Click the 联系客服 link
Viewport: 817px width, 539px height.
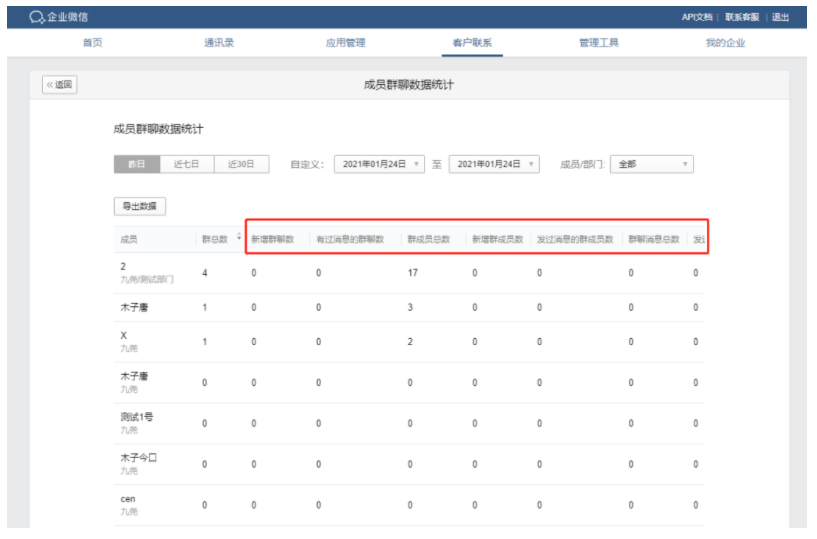(742, 17)
